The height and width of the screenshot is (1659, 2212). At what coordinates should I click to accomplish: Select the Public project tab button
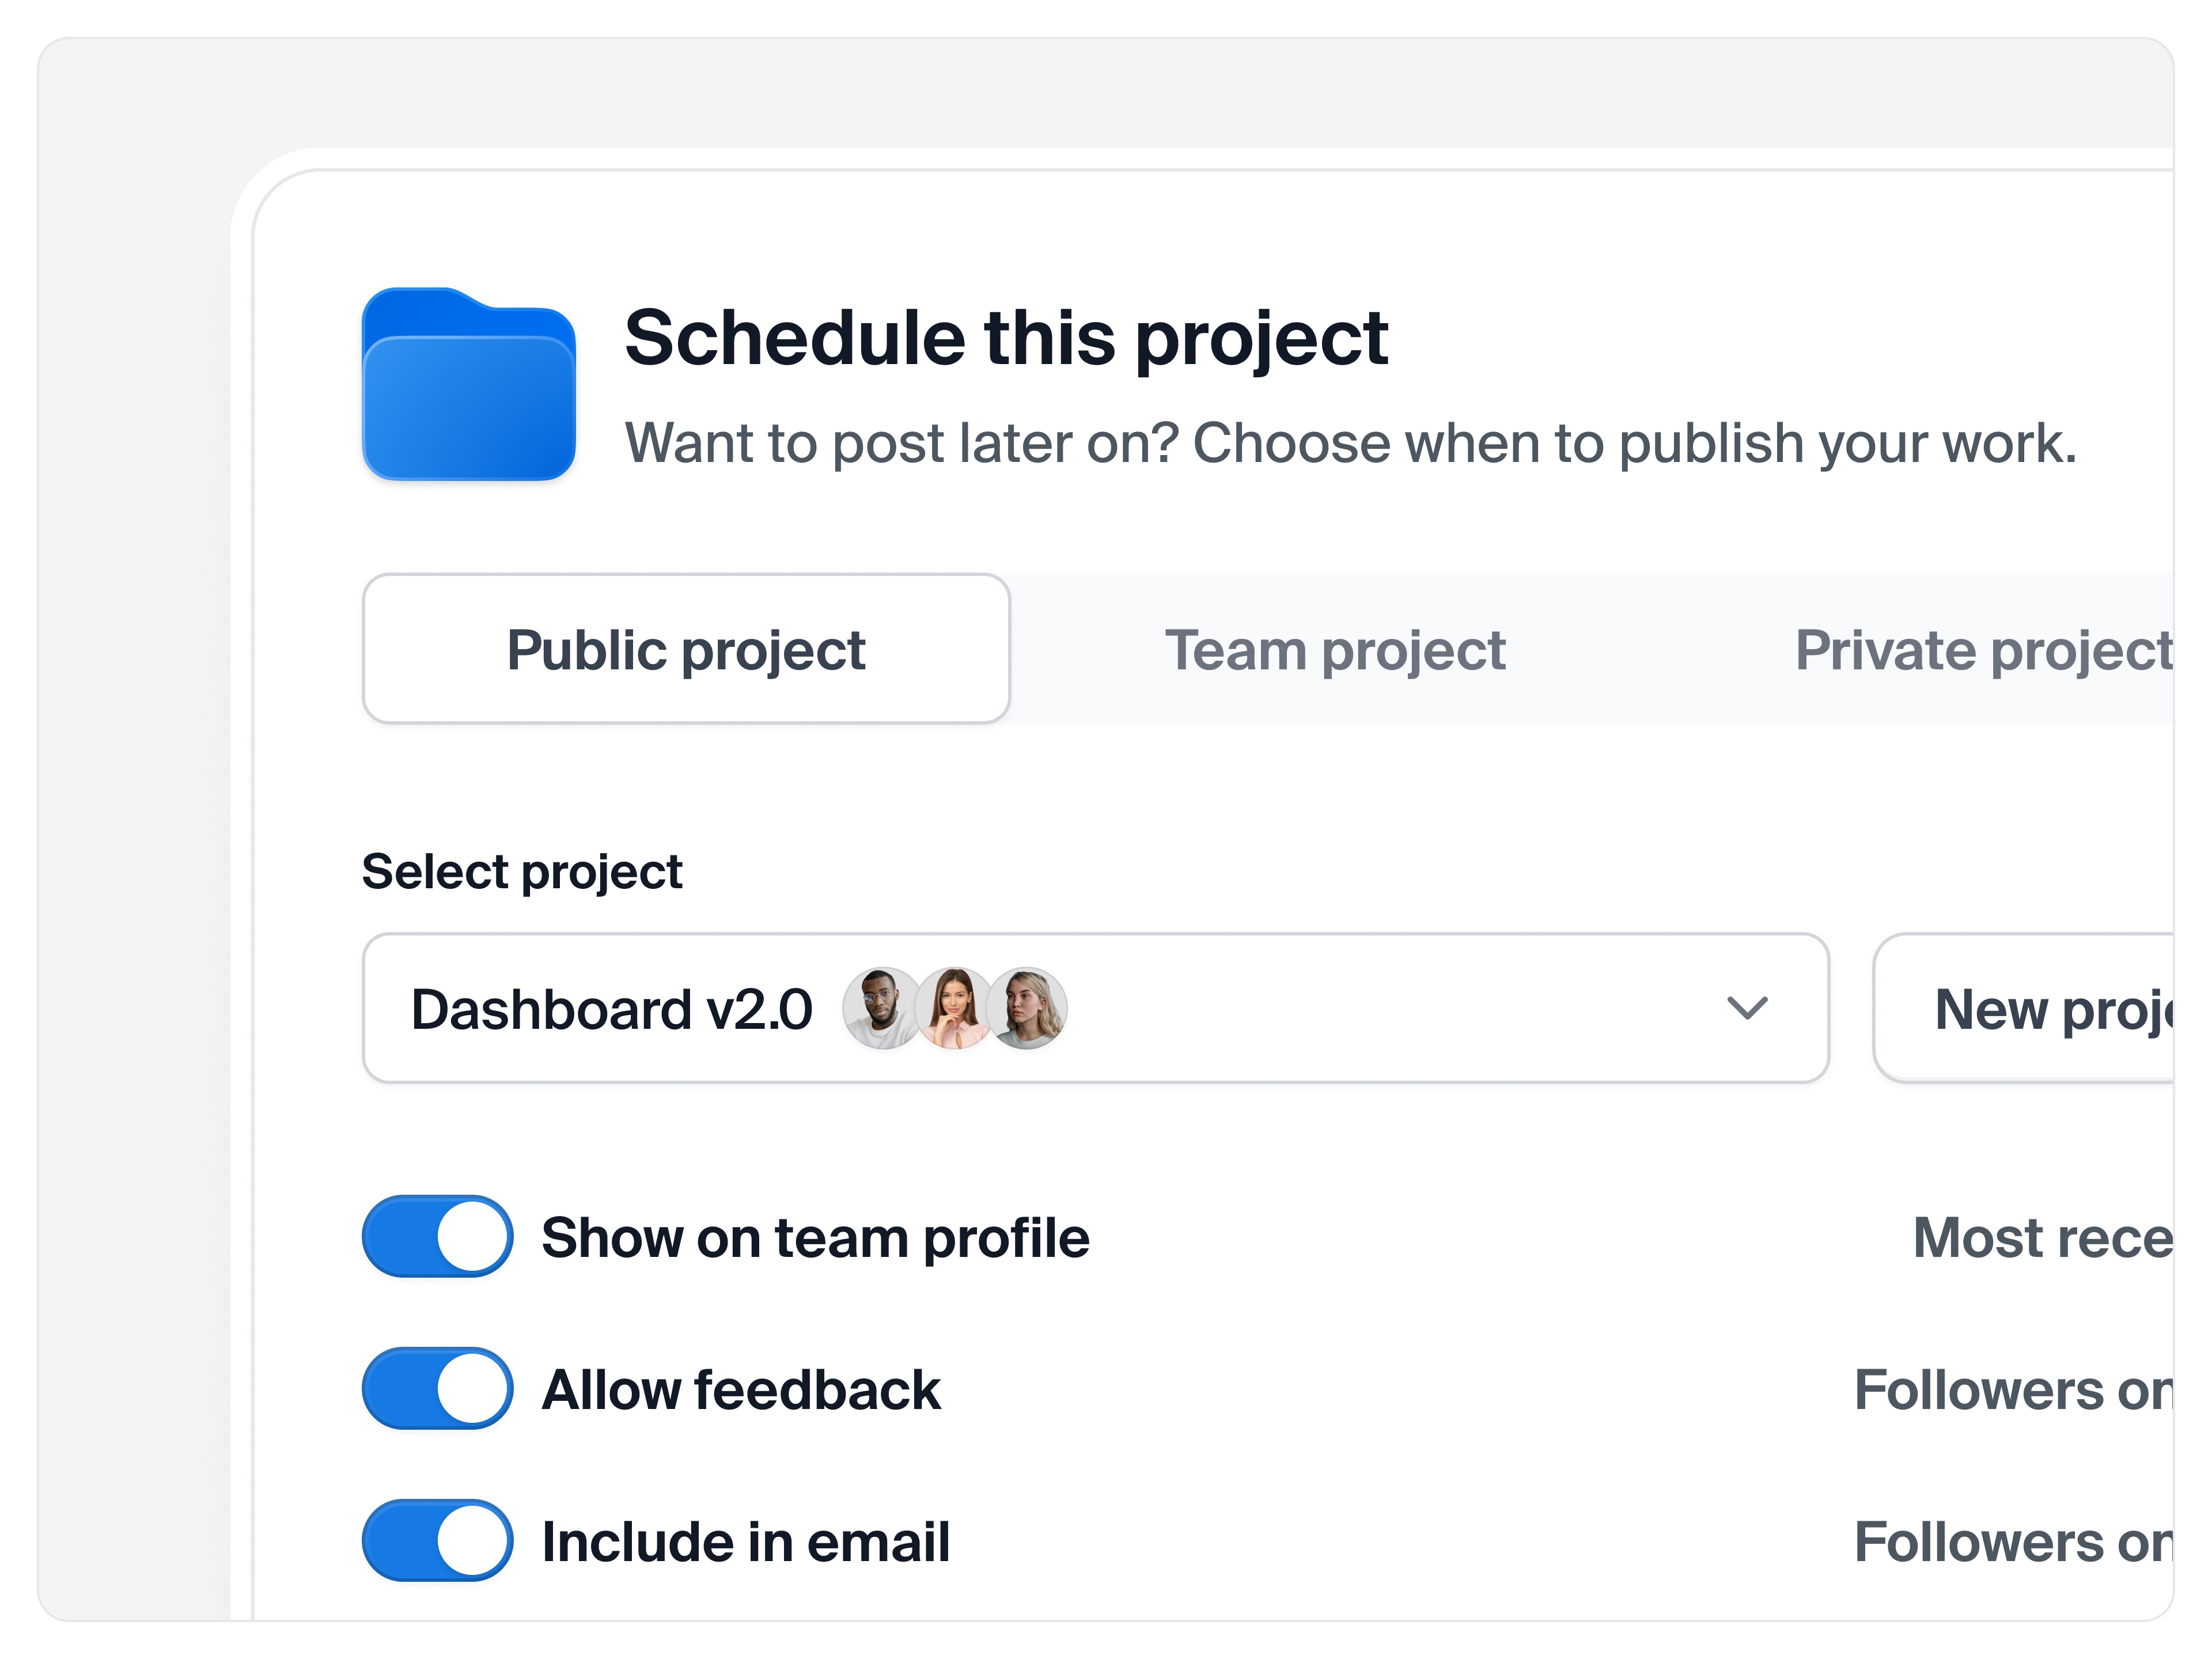tap(686, 650)
